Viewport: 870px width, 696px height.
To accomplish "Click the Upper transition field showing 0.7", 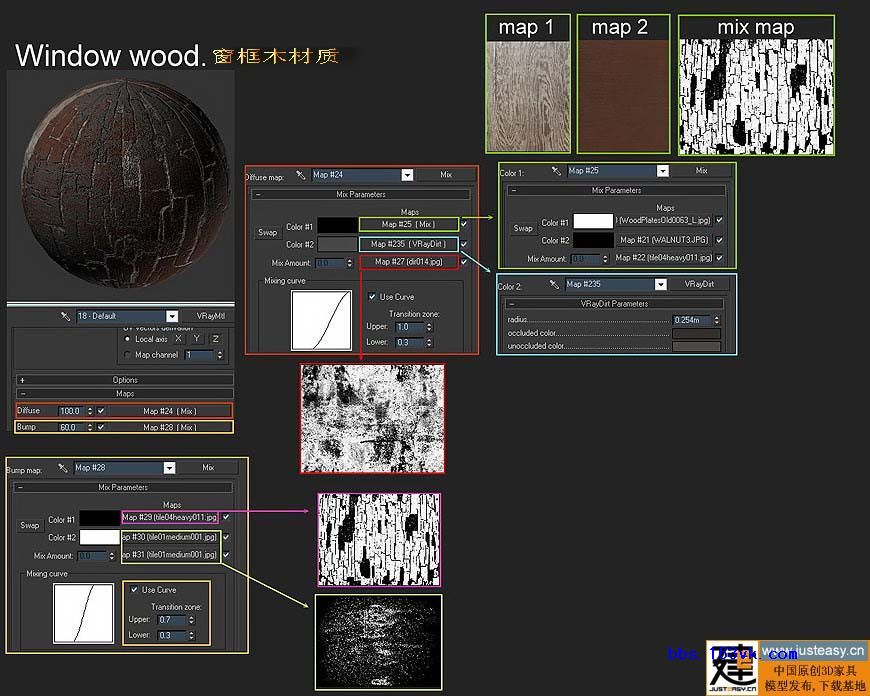I will (x=171, y=620).
